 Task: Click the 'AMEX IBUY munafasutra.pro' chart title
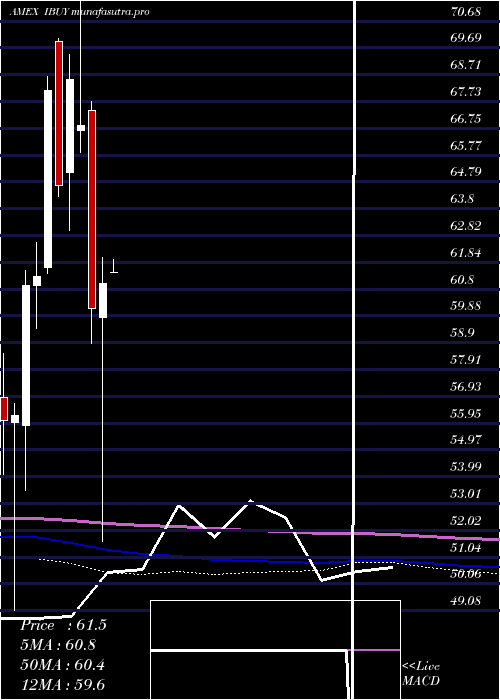pos(79,12)
